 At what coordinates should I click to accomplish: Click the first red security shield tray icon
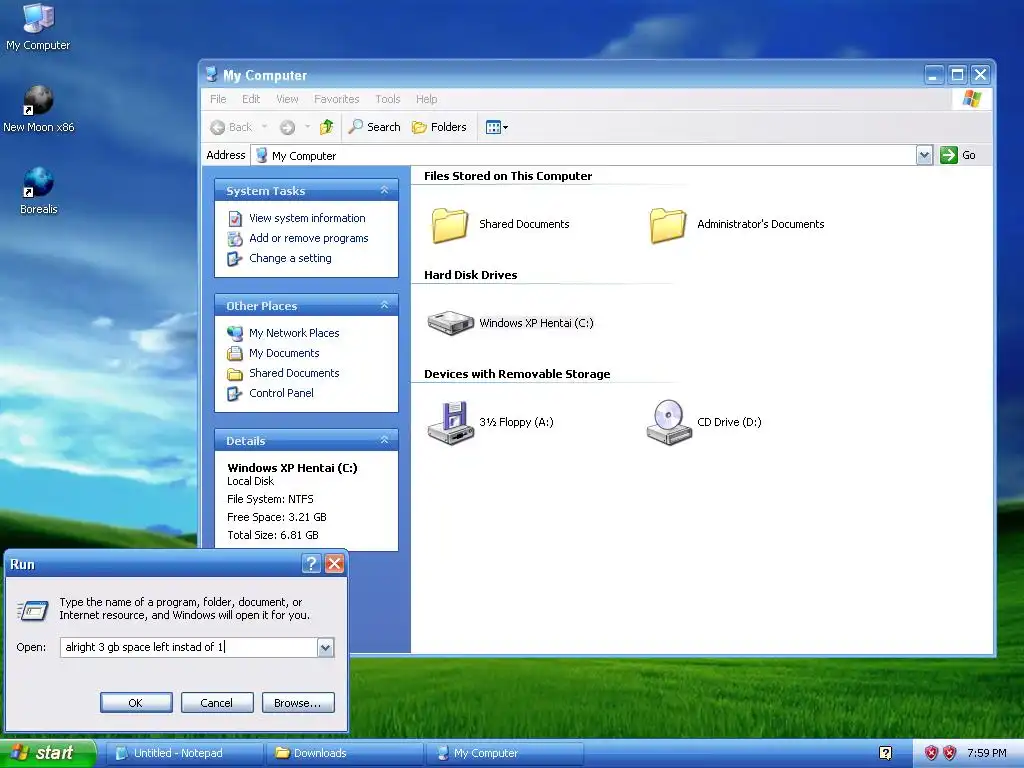click(x=931, y=753)
